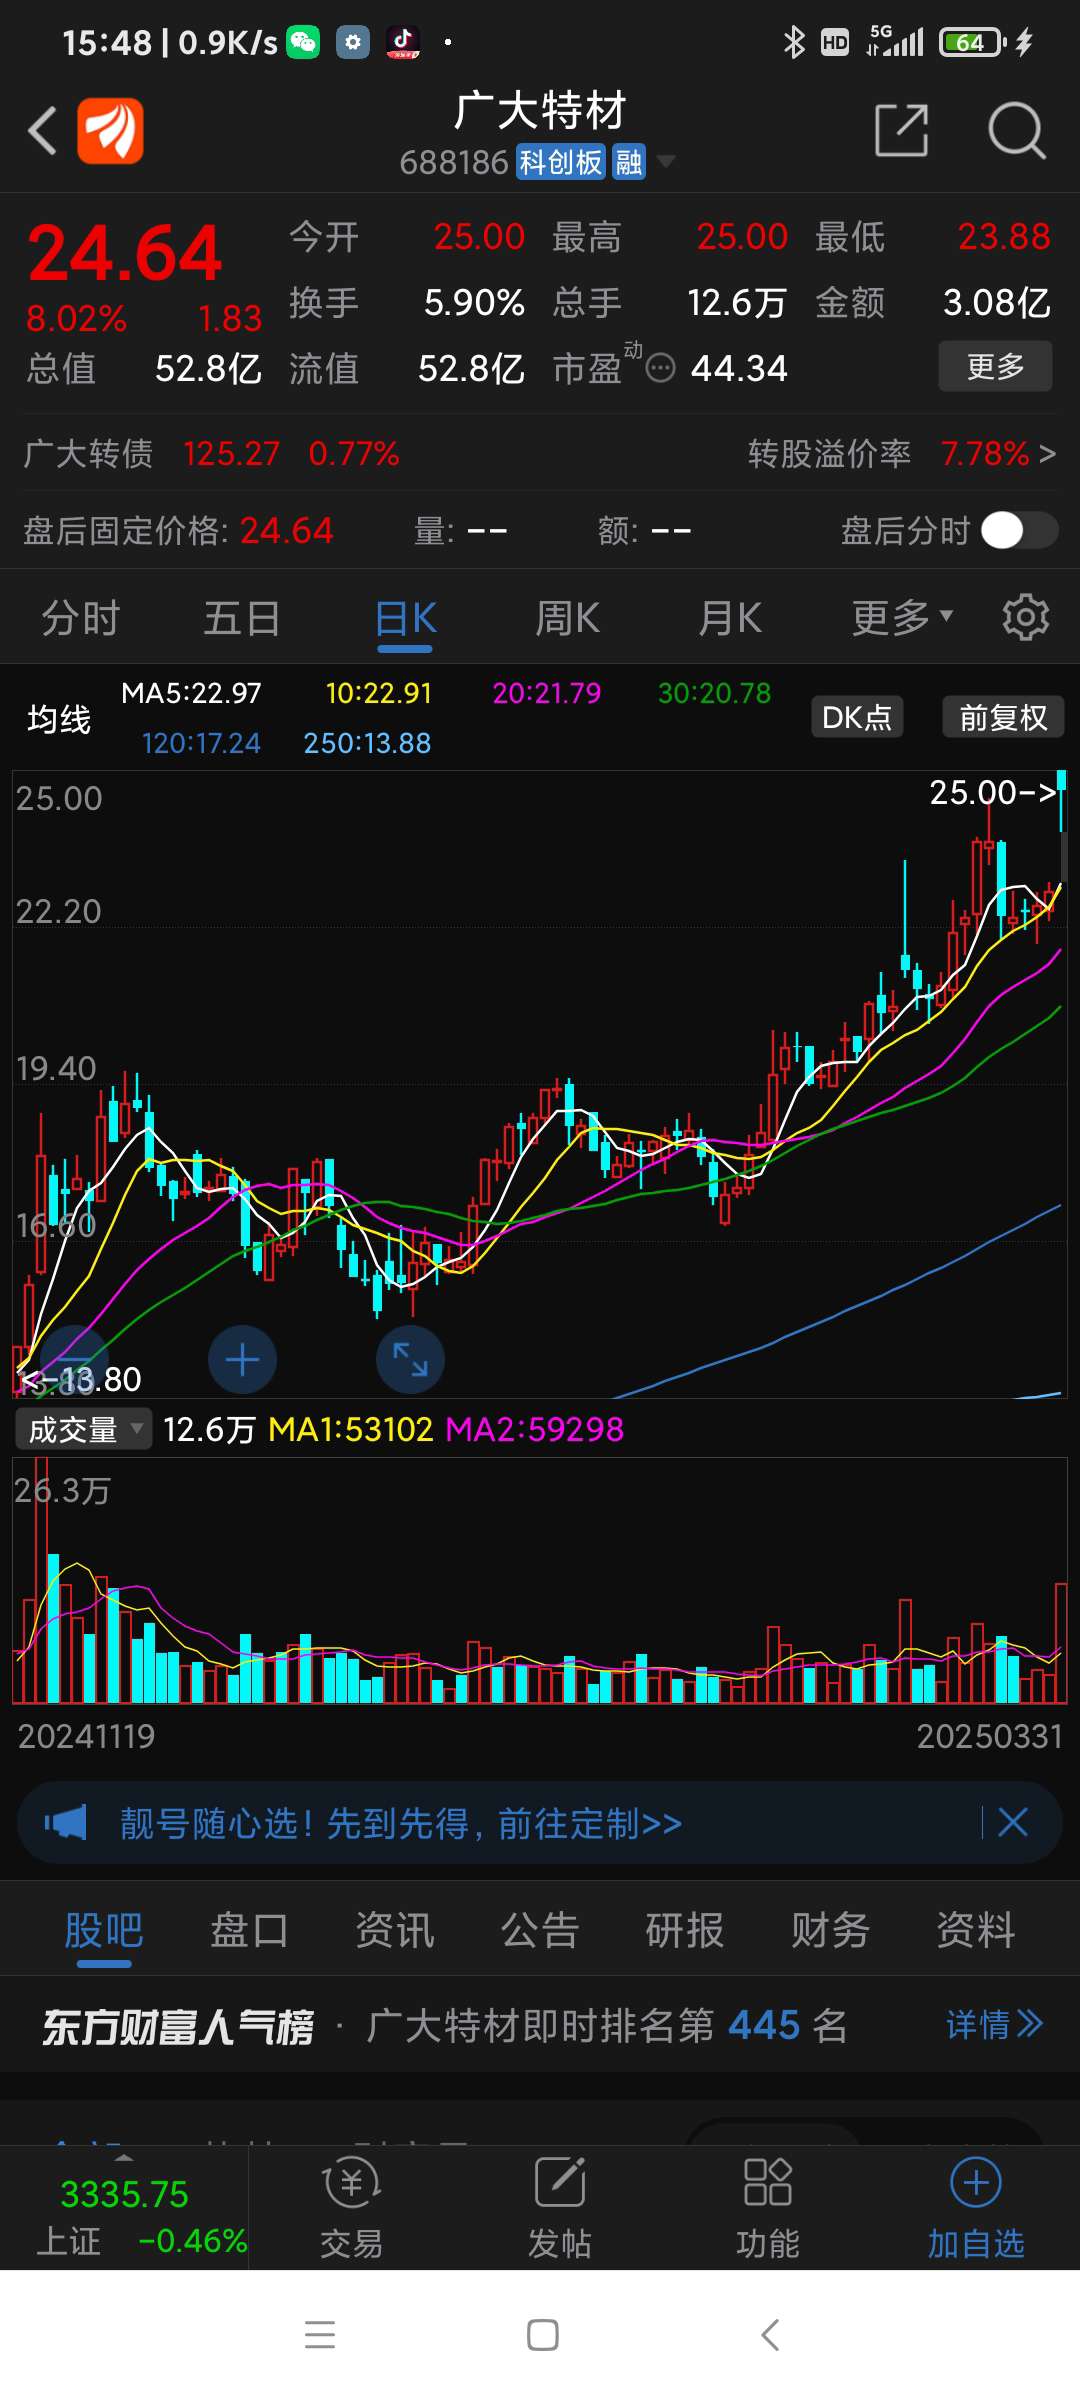Tap the 20250331 end date label
The image size is (1080, 2400).
tap(989, 1736)
